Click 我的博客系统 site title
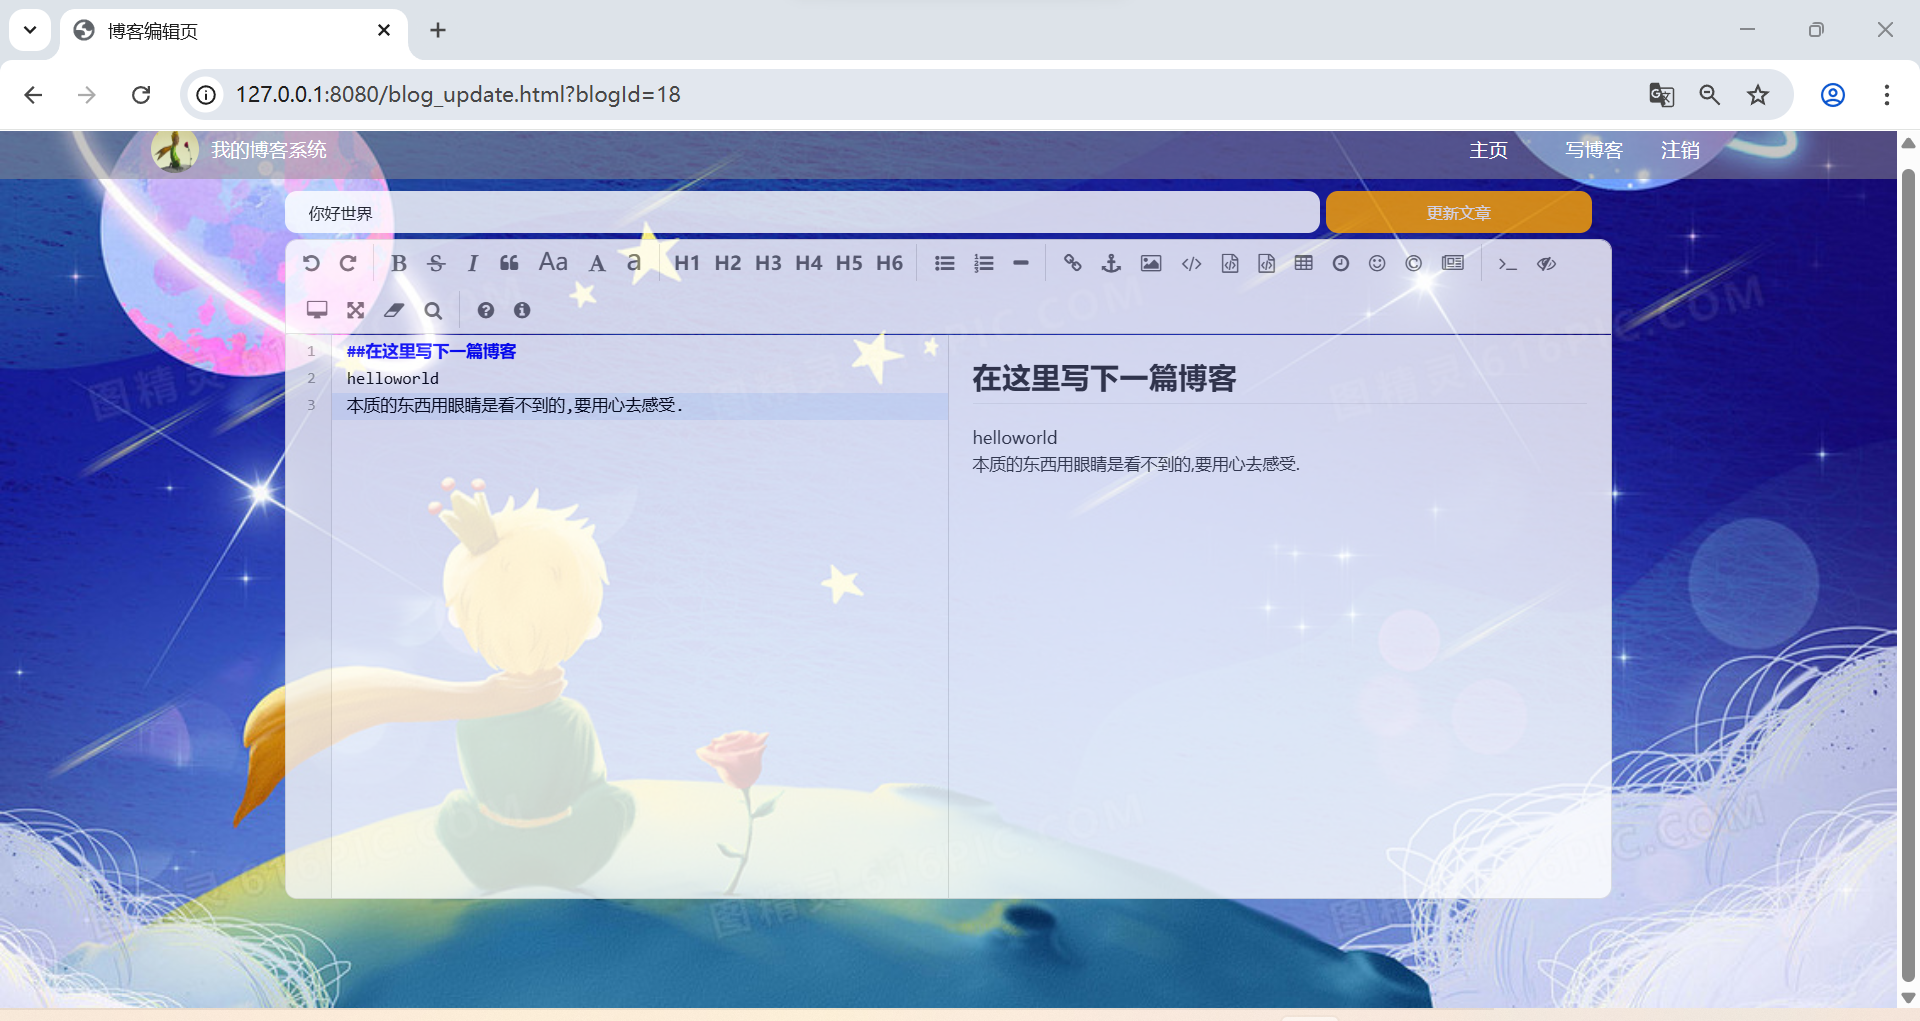 tap(269, 150)
